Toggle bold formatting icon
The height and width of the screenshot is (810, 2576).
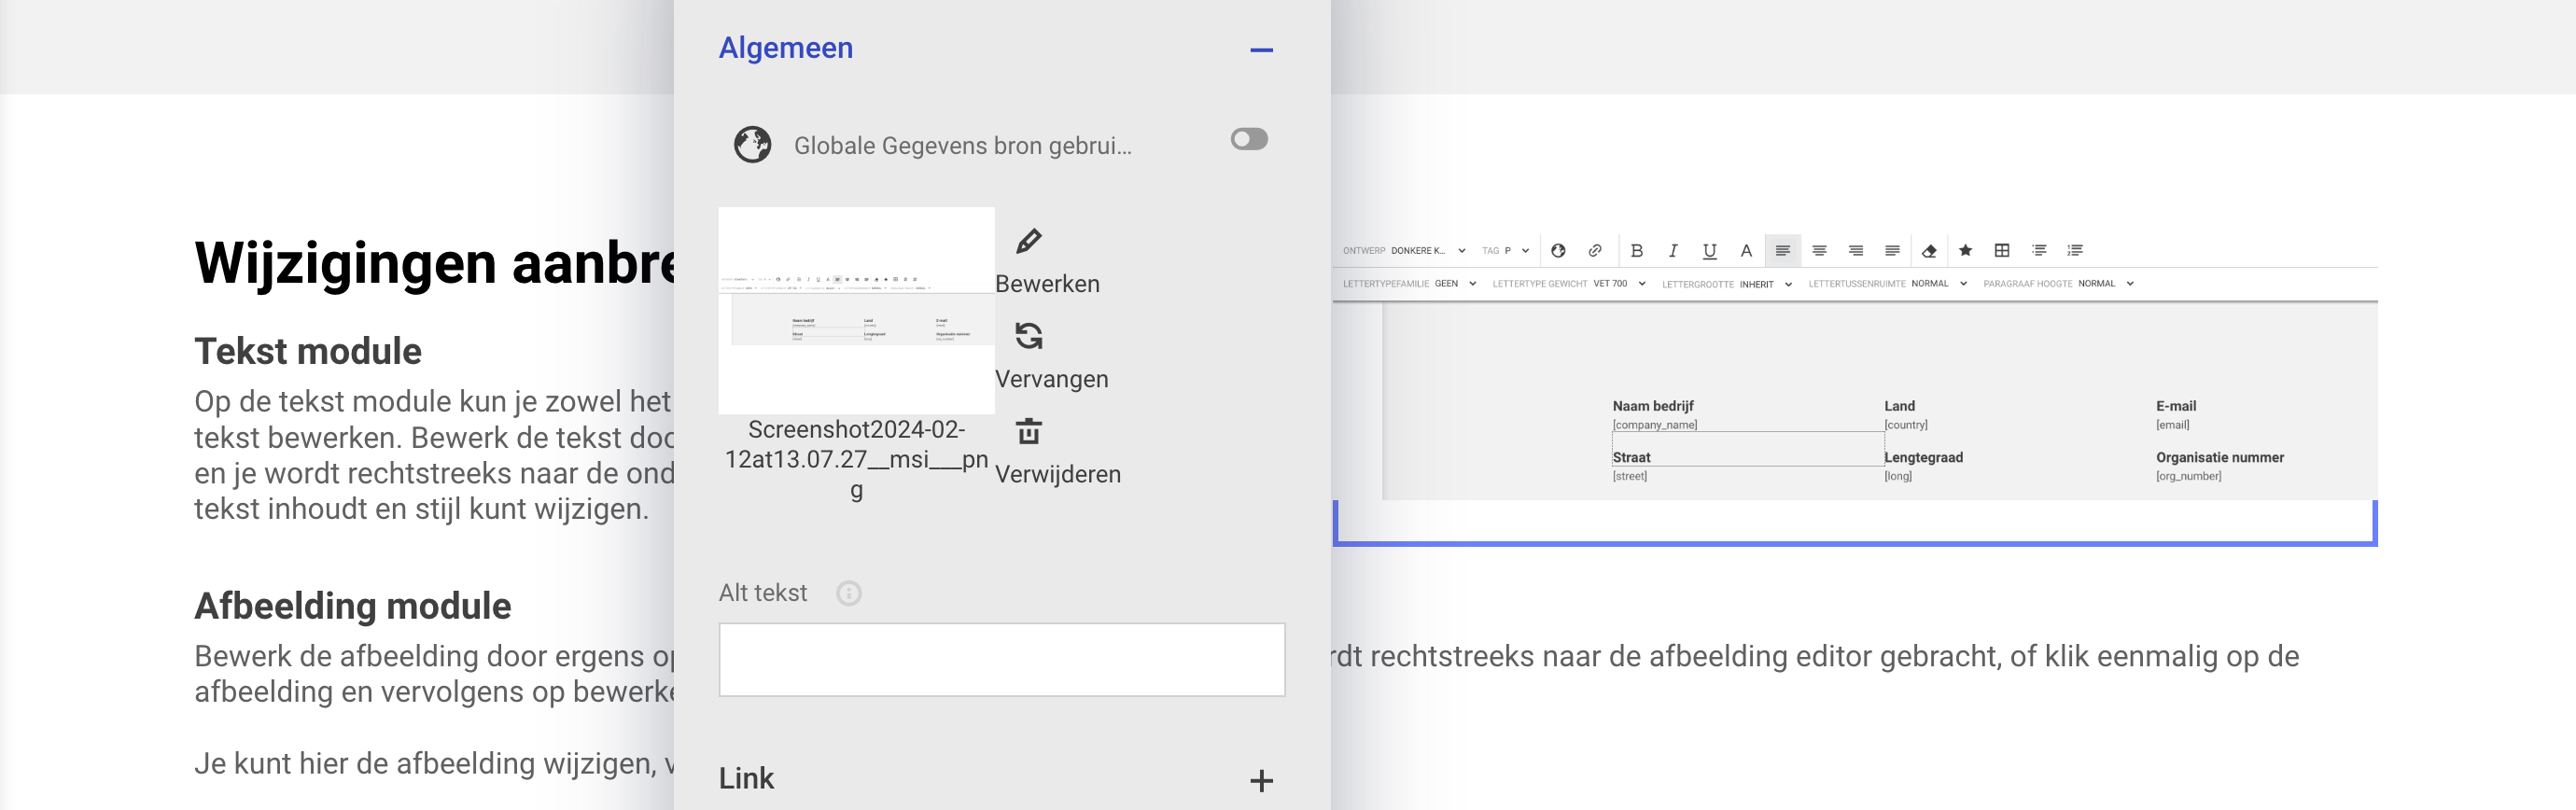pyautogui.click(x=1637, y=251)
